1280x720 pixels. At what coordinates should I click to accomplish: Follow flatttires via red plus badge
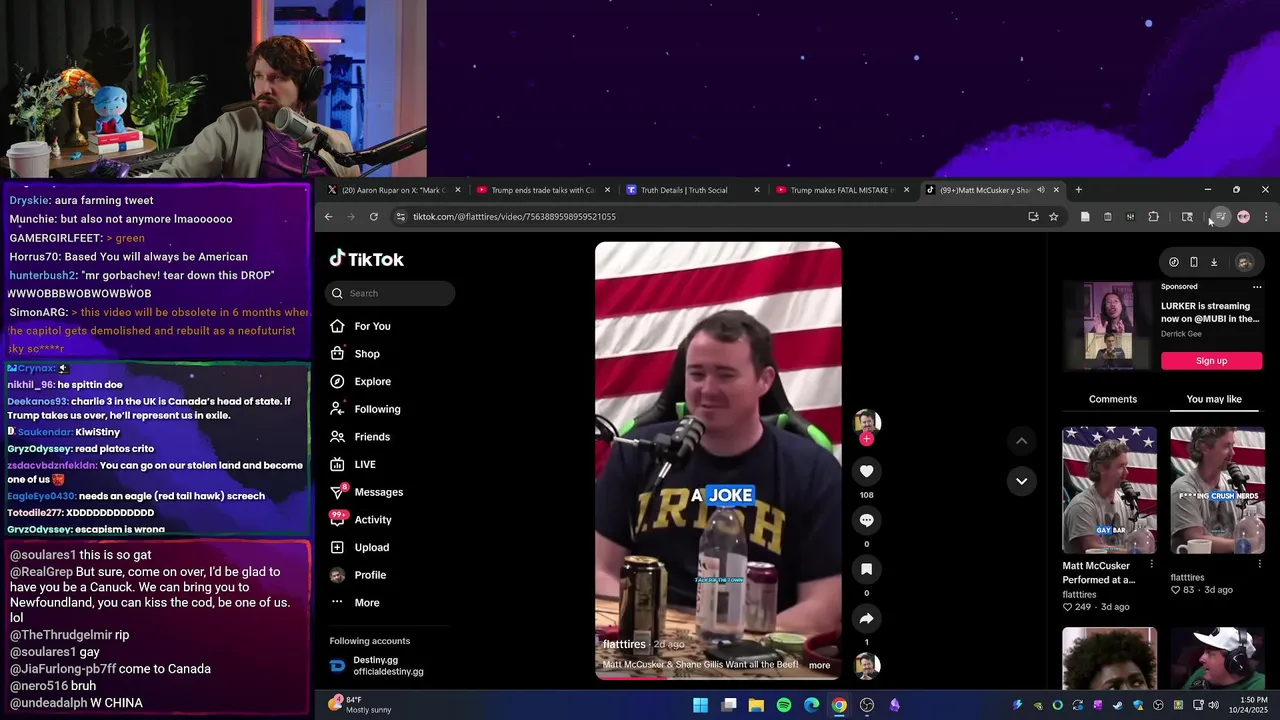click(x=866, y=439)
